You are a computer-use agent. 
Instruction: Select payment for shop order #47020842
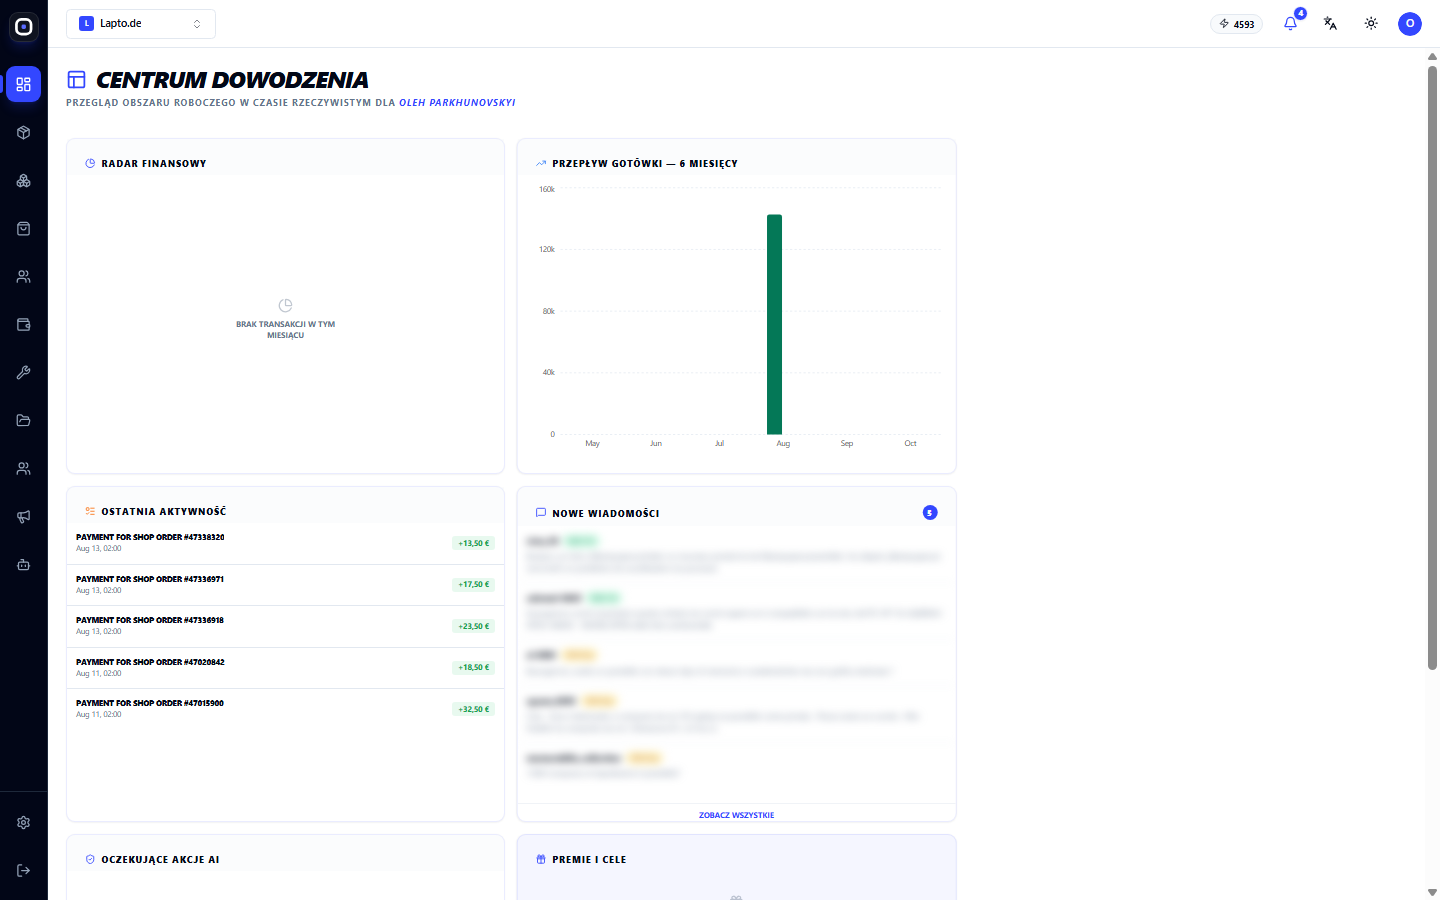[x=285, y=668]
